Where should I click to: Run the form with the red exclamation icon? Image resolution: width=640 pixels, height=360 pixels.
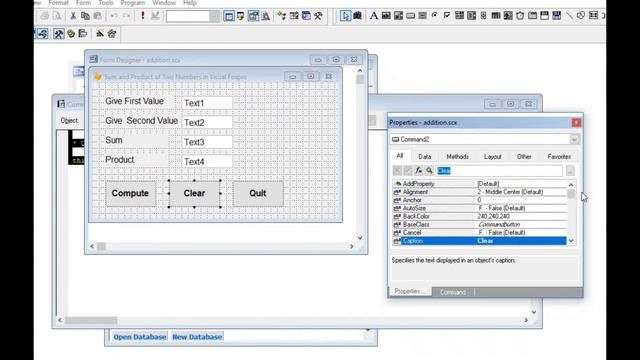pos(142,16)
